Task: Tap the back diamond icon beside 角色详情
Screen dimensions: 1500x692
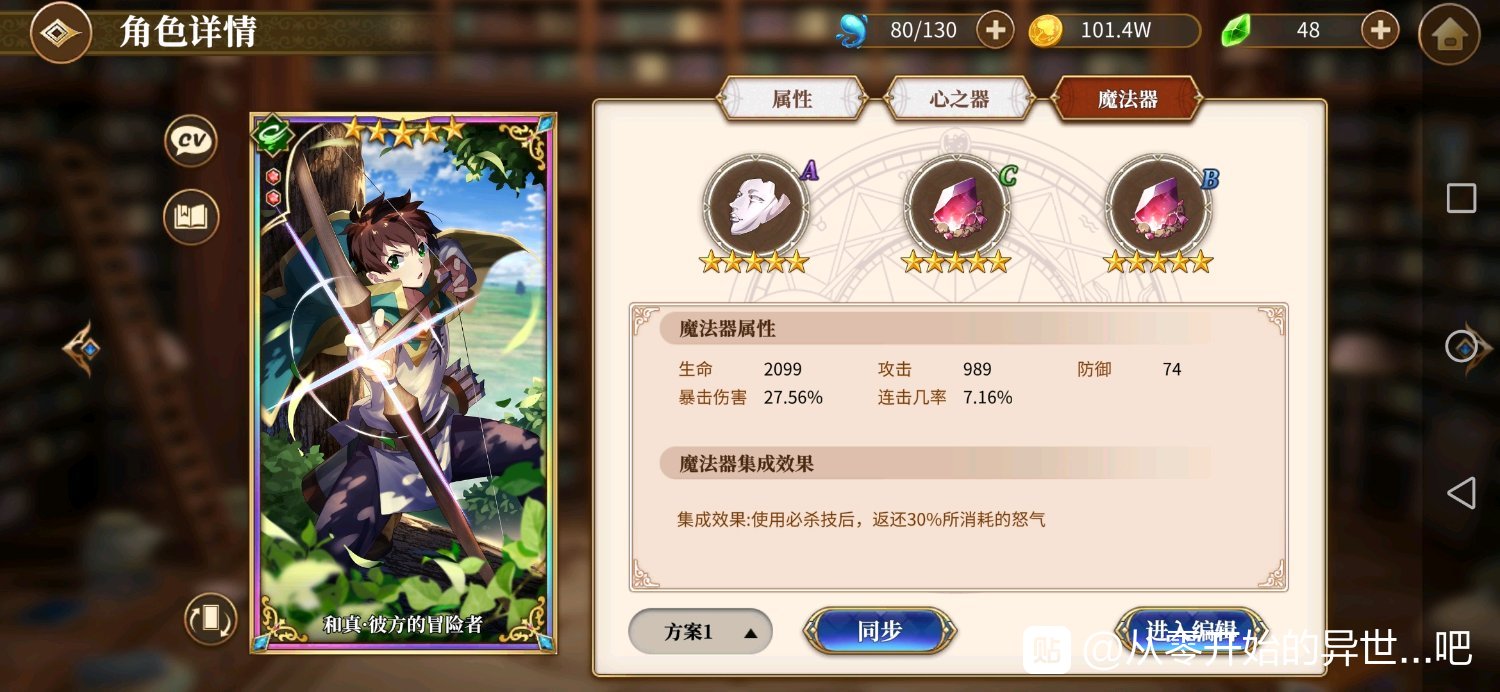Action: pyautogui.click(x=61, y=33)
